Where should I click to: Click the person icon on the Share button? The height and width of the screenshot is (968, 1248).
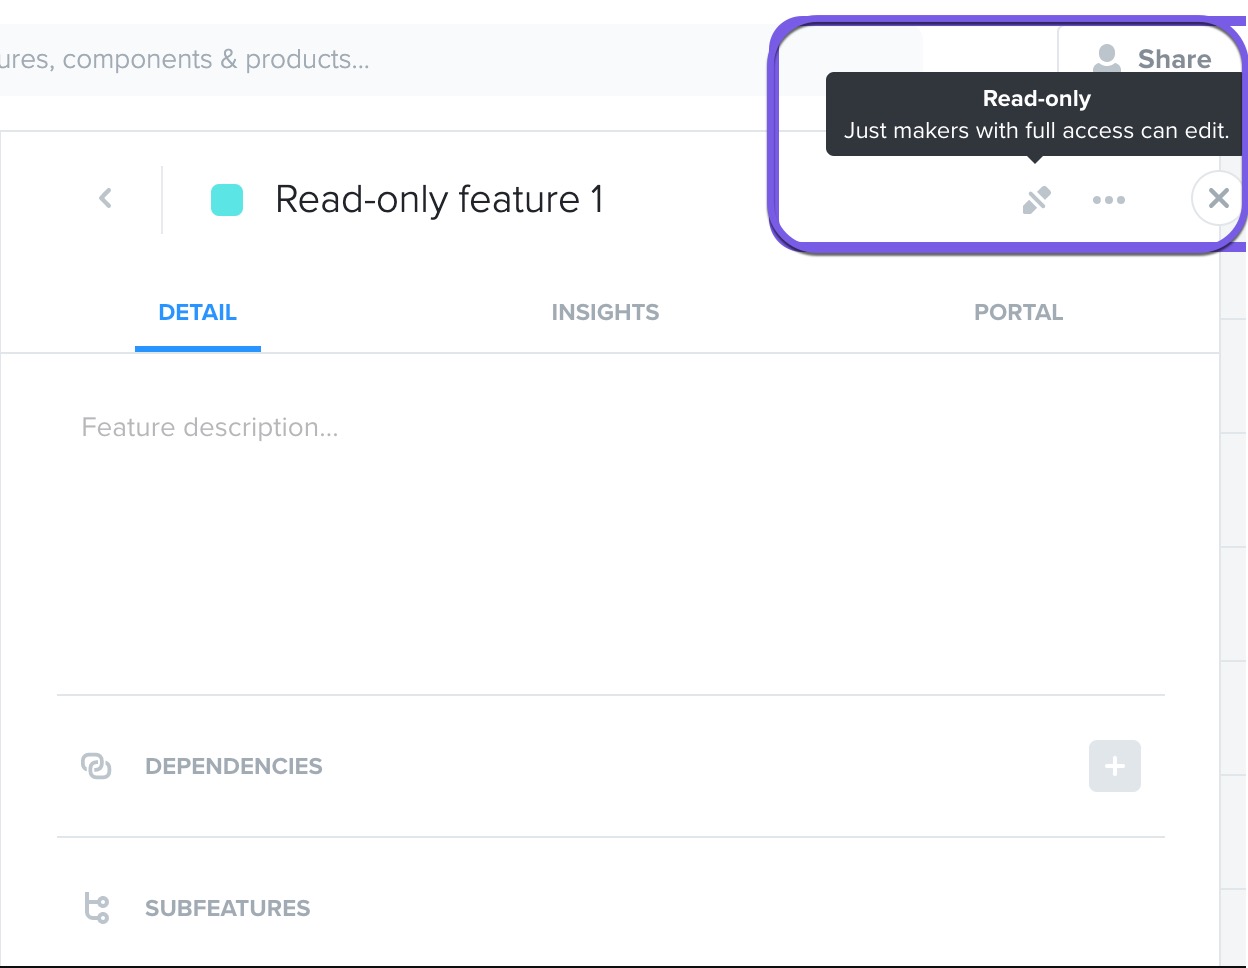tap(1106, 58)
